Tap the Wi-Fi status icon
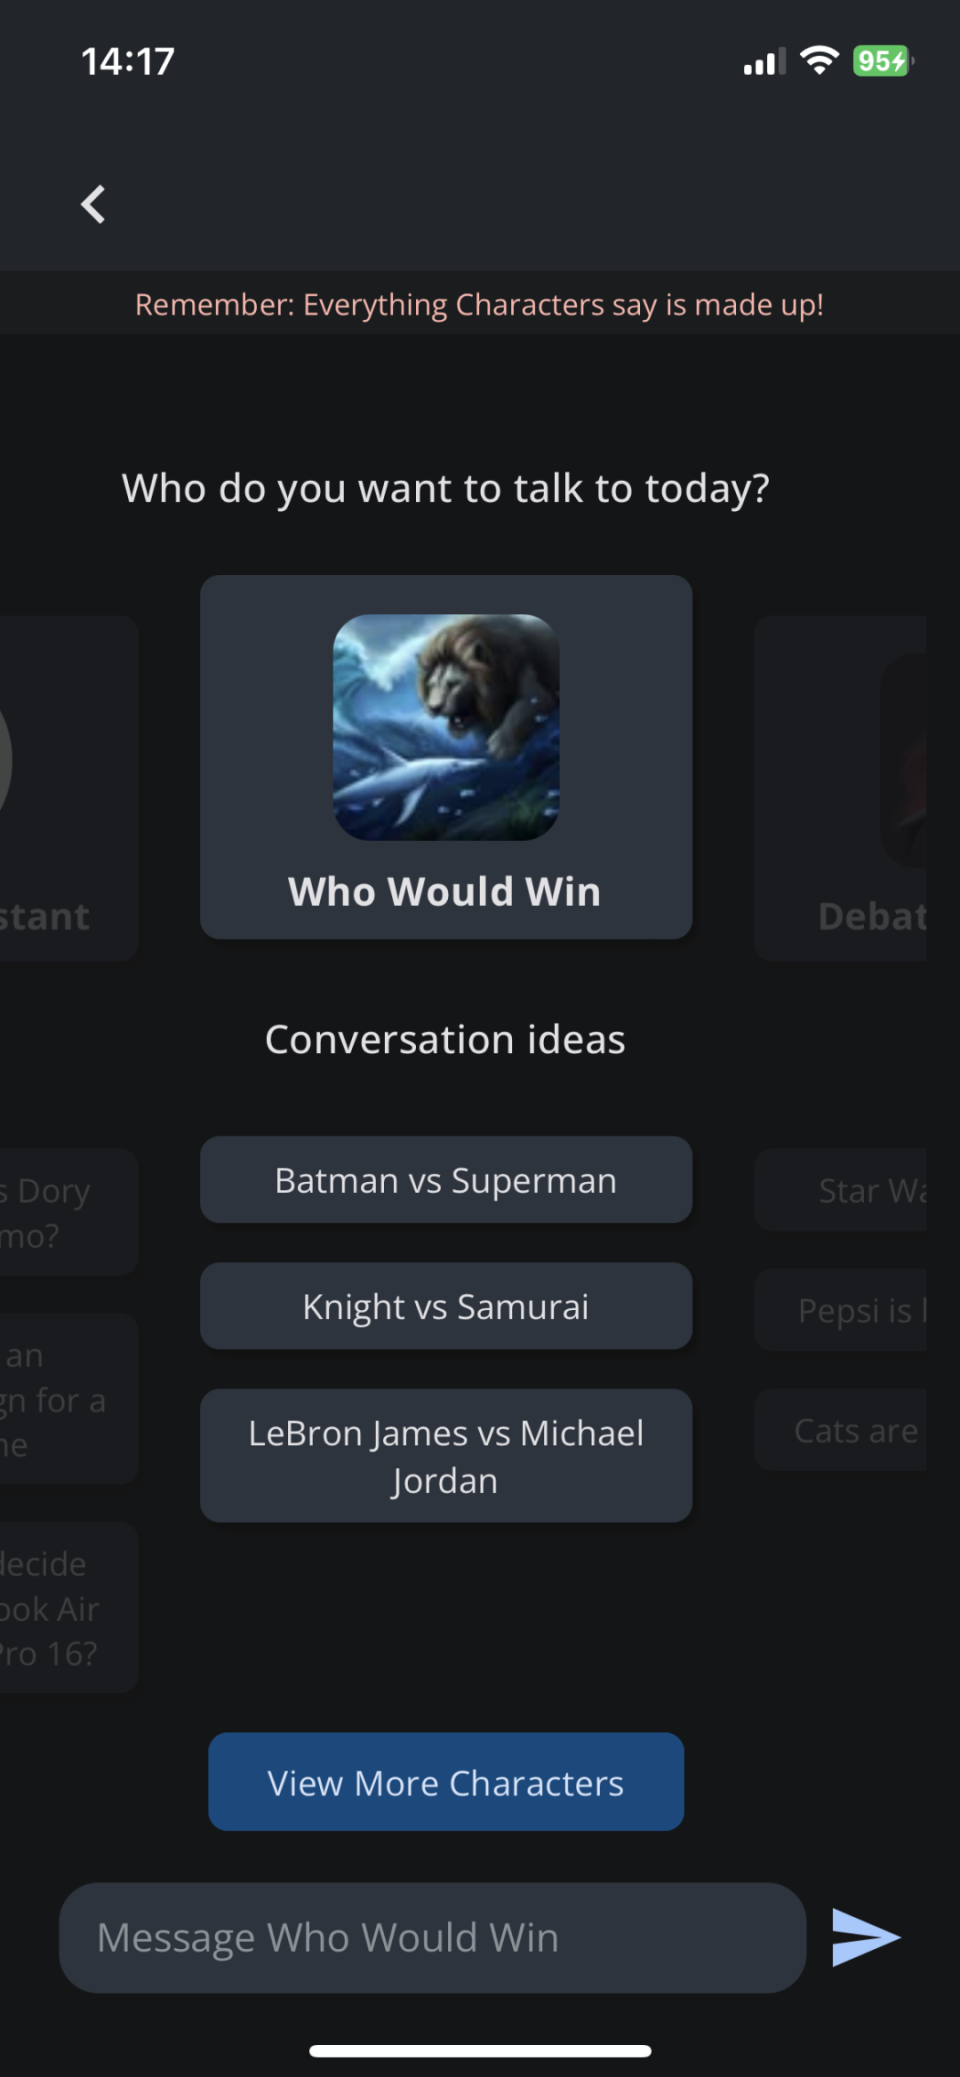This screenshot has width=960, height=2077. [819, 61]
